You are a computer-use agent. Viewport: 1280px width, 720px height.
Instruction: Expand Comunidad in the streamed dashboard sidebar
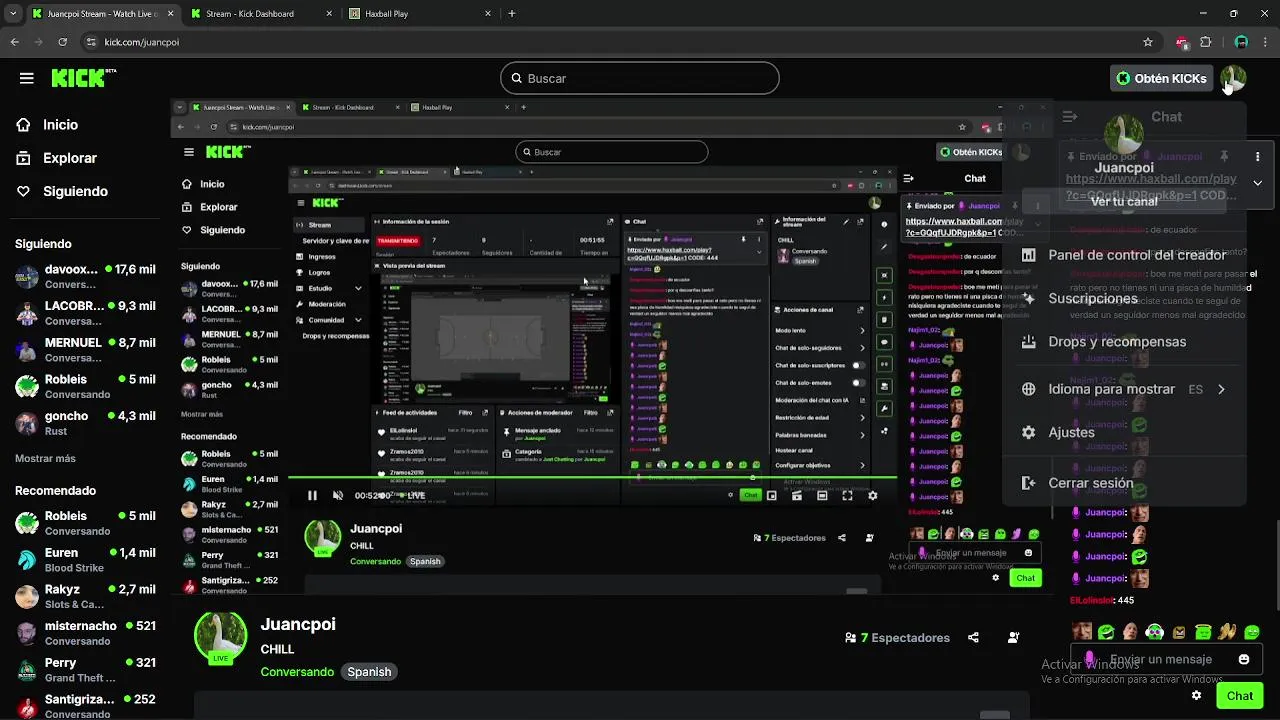[x=358, y=320]
